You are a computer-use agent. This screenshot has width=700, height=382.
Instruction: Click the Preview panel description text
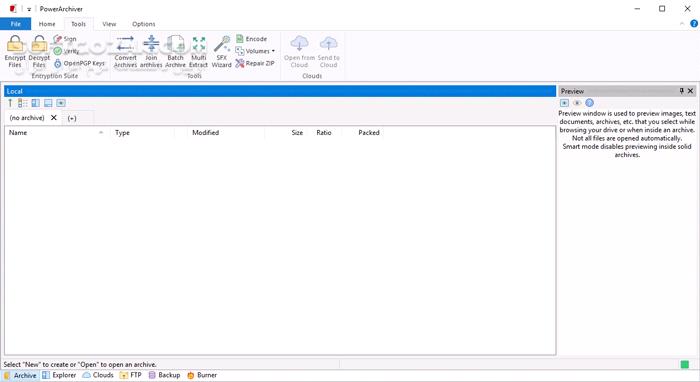(627, 134)
